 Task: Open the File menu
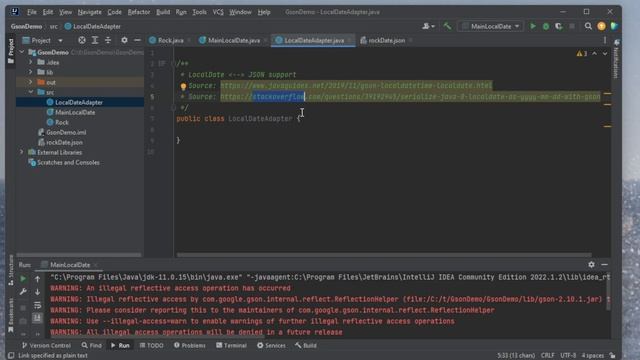(x=31, y=12)
